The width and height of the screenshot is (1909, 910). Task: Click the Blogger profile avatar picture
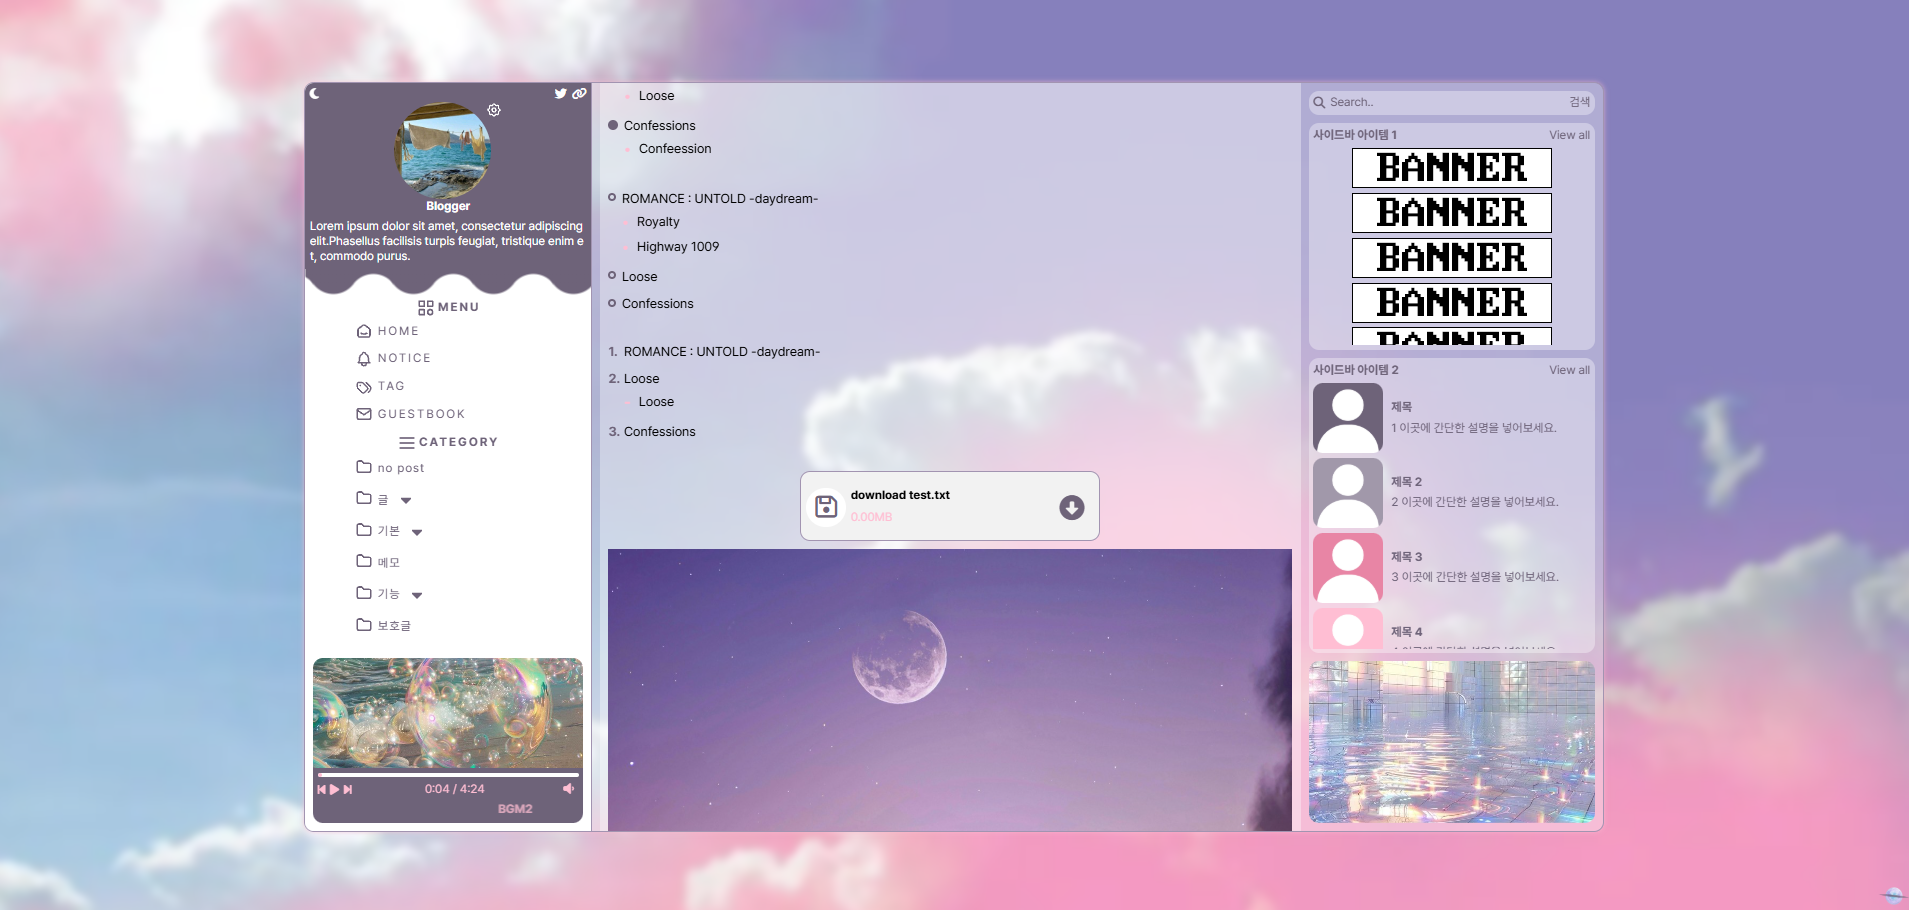pos(442,149)
